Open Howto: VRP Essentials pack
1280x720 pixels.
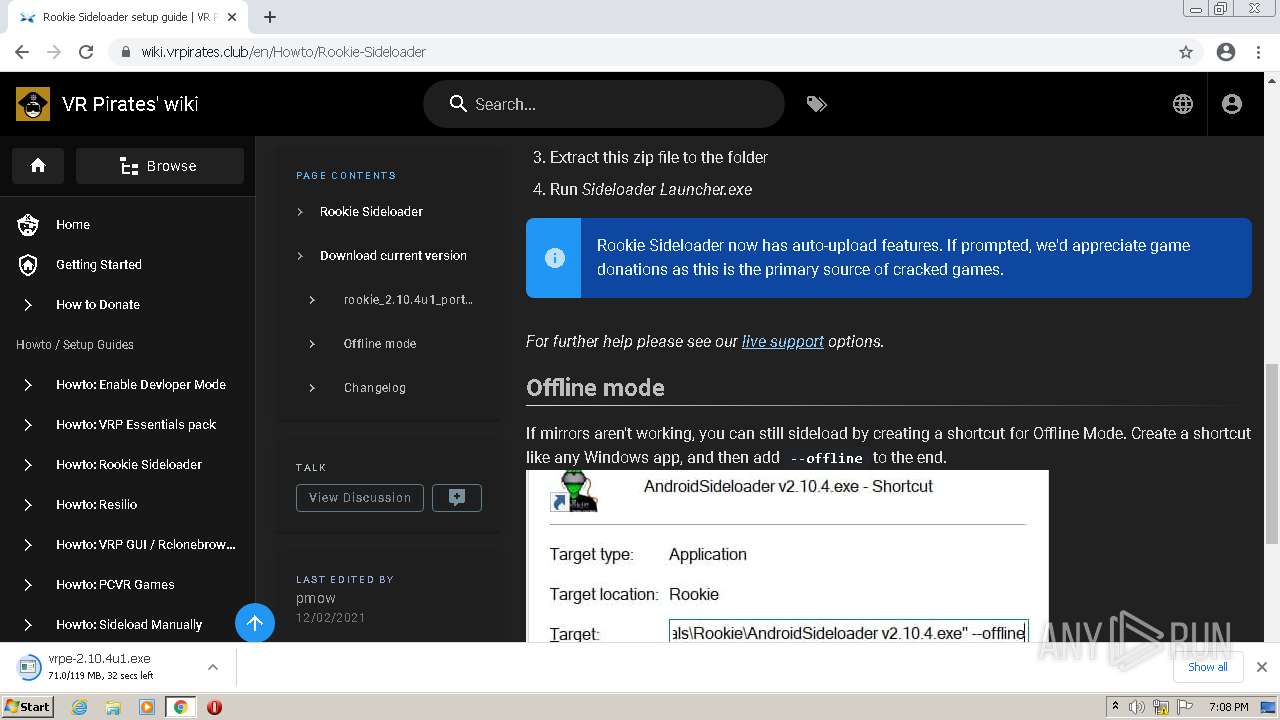(136, 425)
